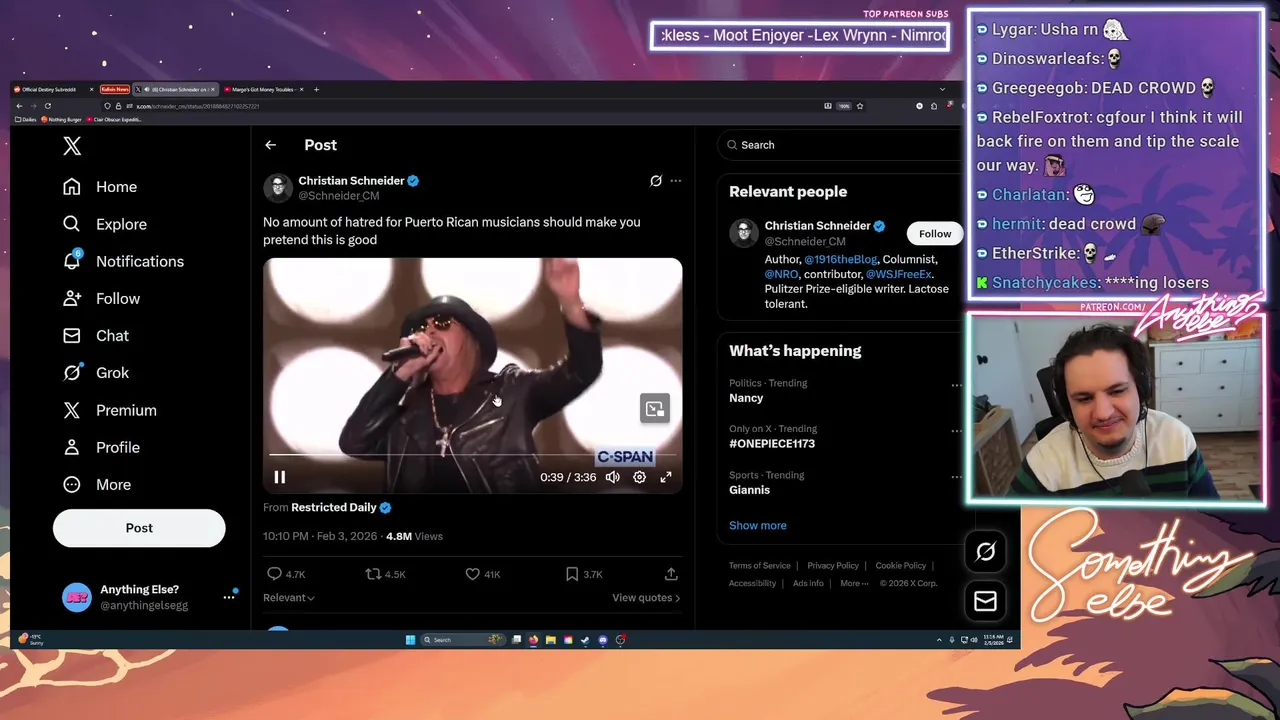Open Grok from the sidebar
1280x720 pixels.
coord(96,372)
